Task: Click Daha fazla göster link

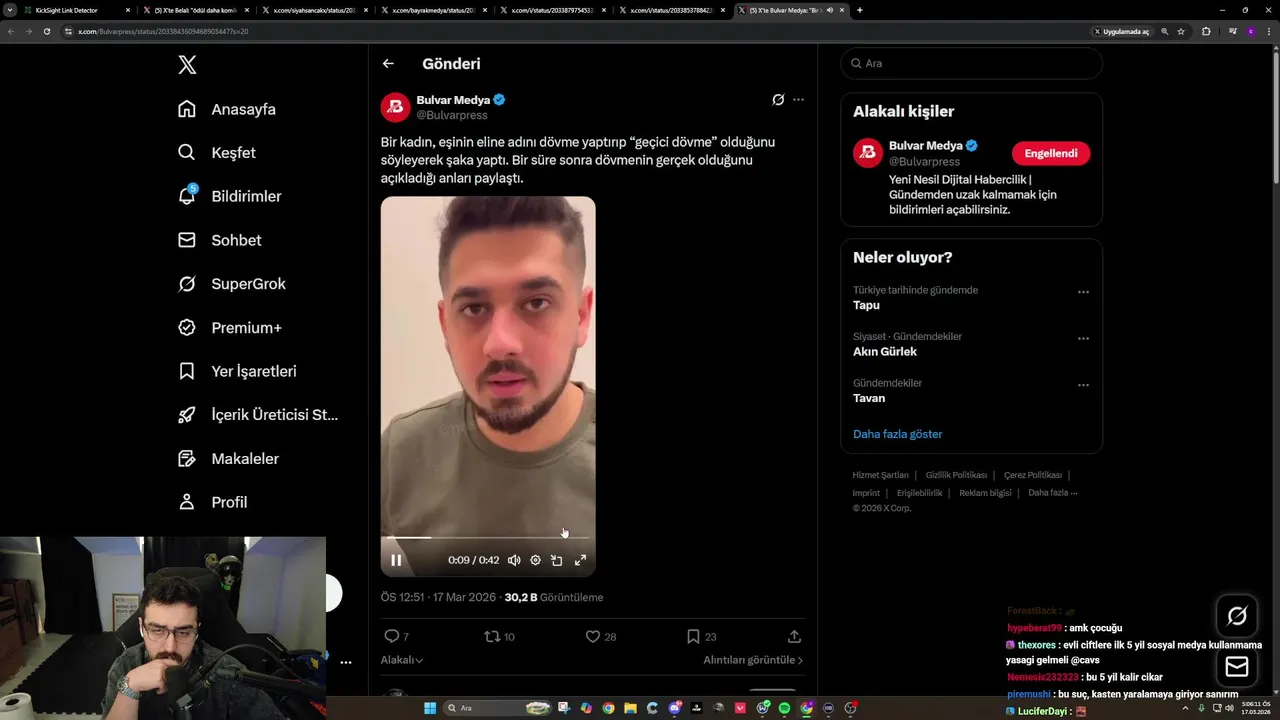Action: (x=898, y=434)
